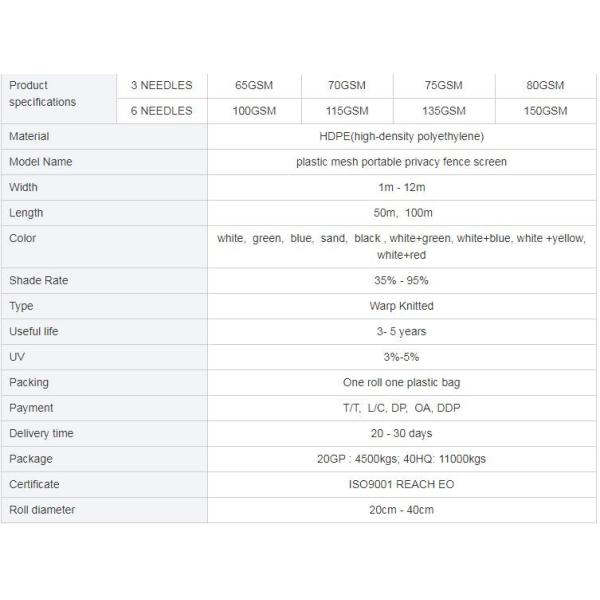Click the Length row label
600x600 pixels.
[26, 213]
